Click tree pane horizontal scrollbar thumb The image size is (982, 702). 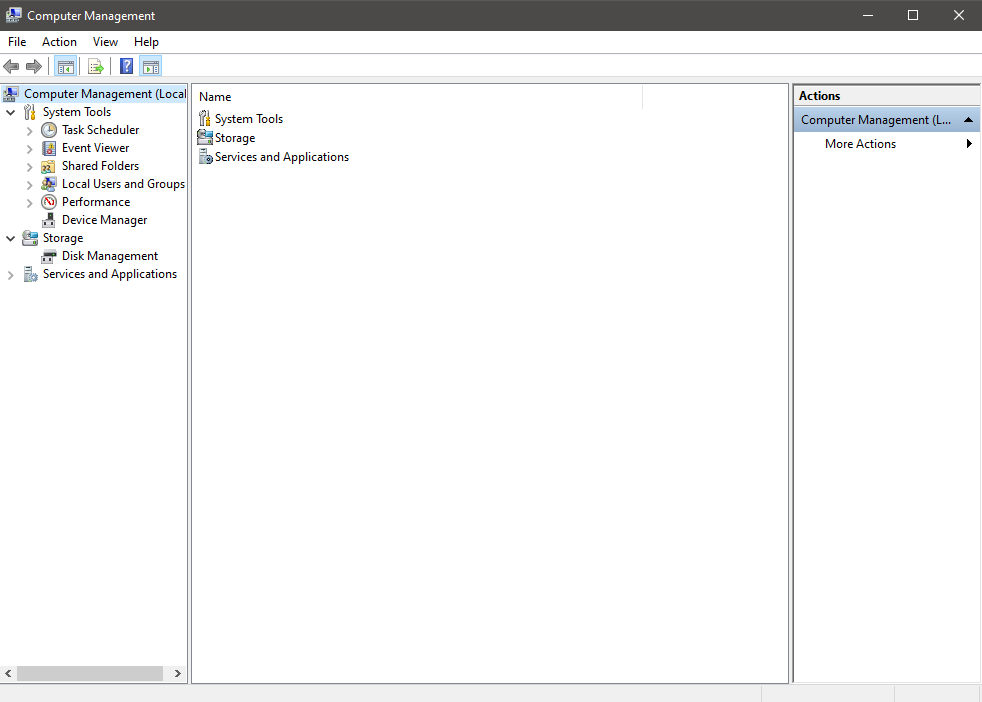pyautogui.click(x=90, y=674)
